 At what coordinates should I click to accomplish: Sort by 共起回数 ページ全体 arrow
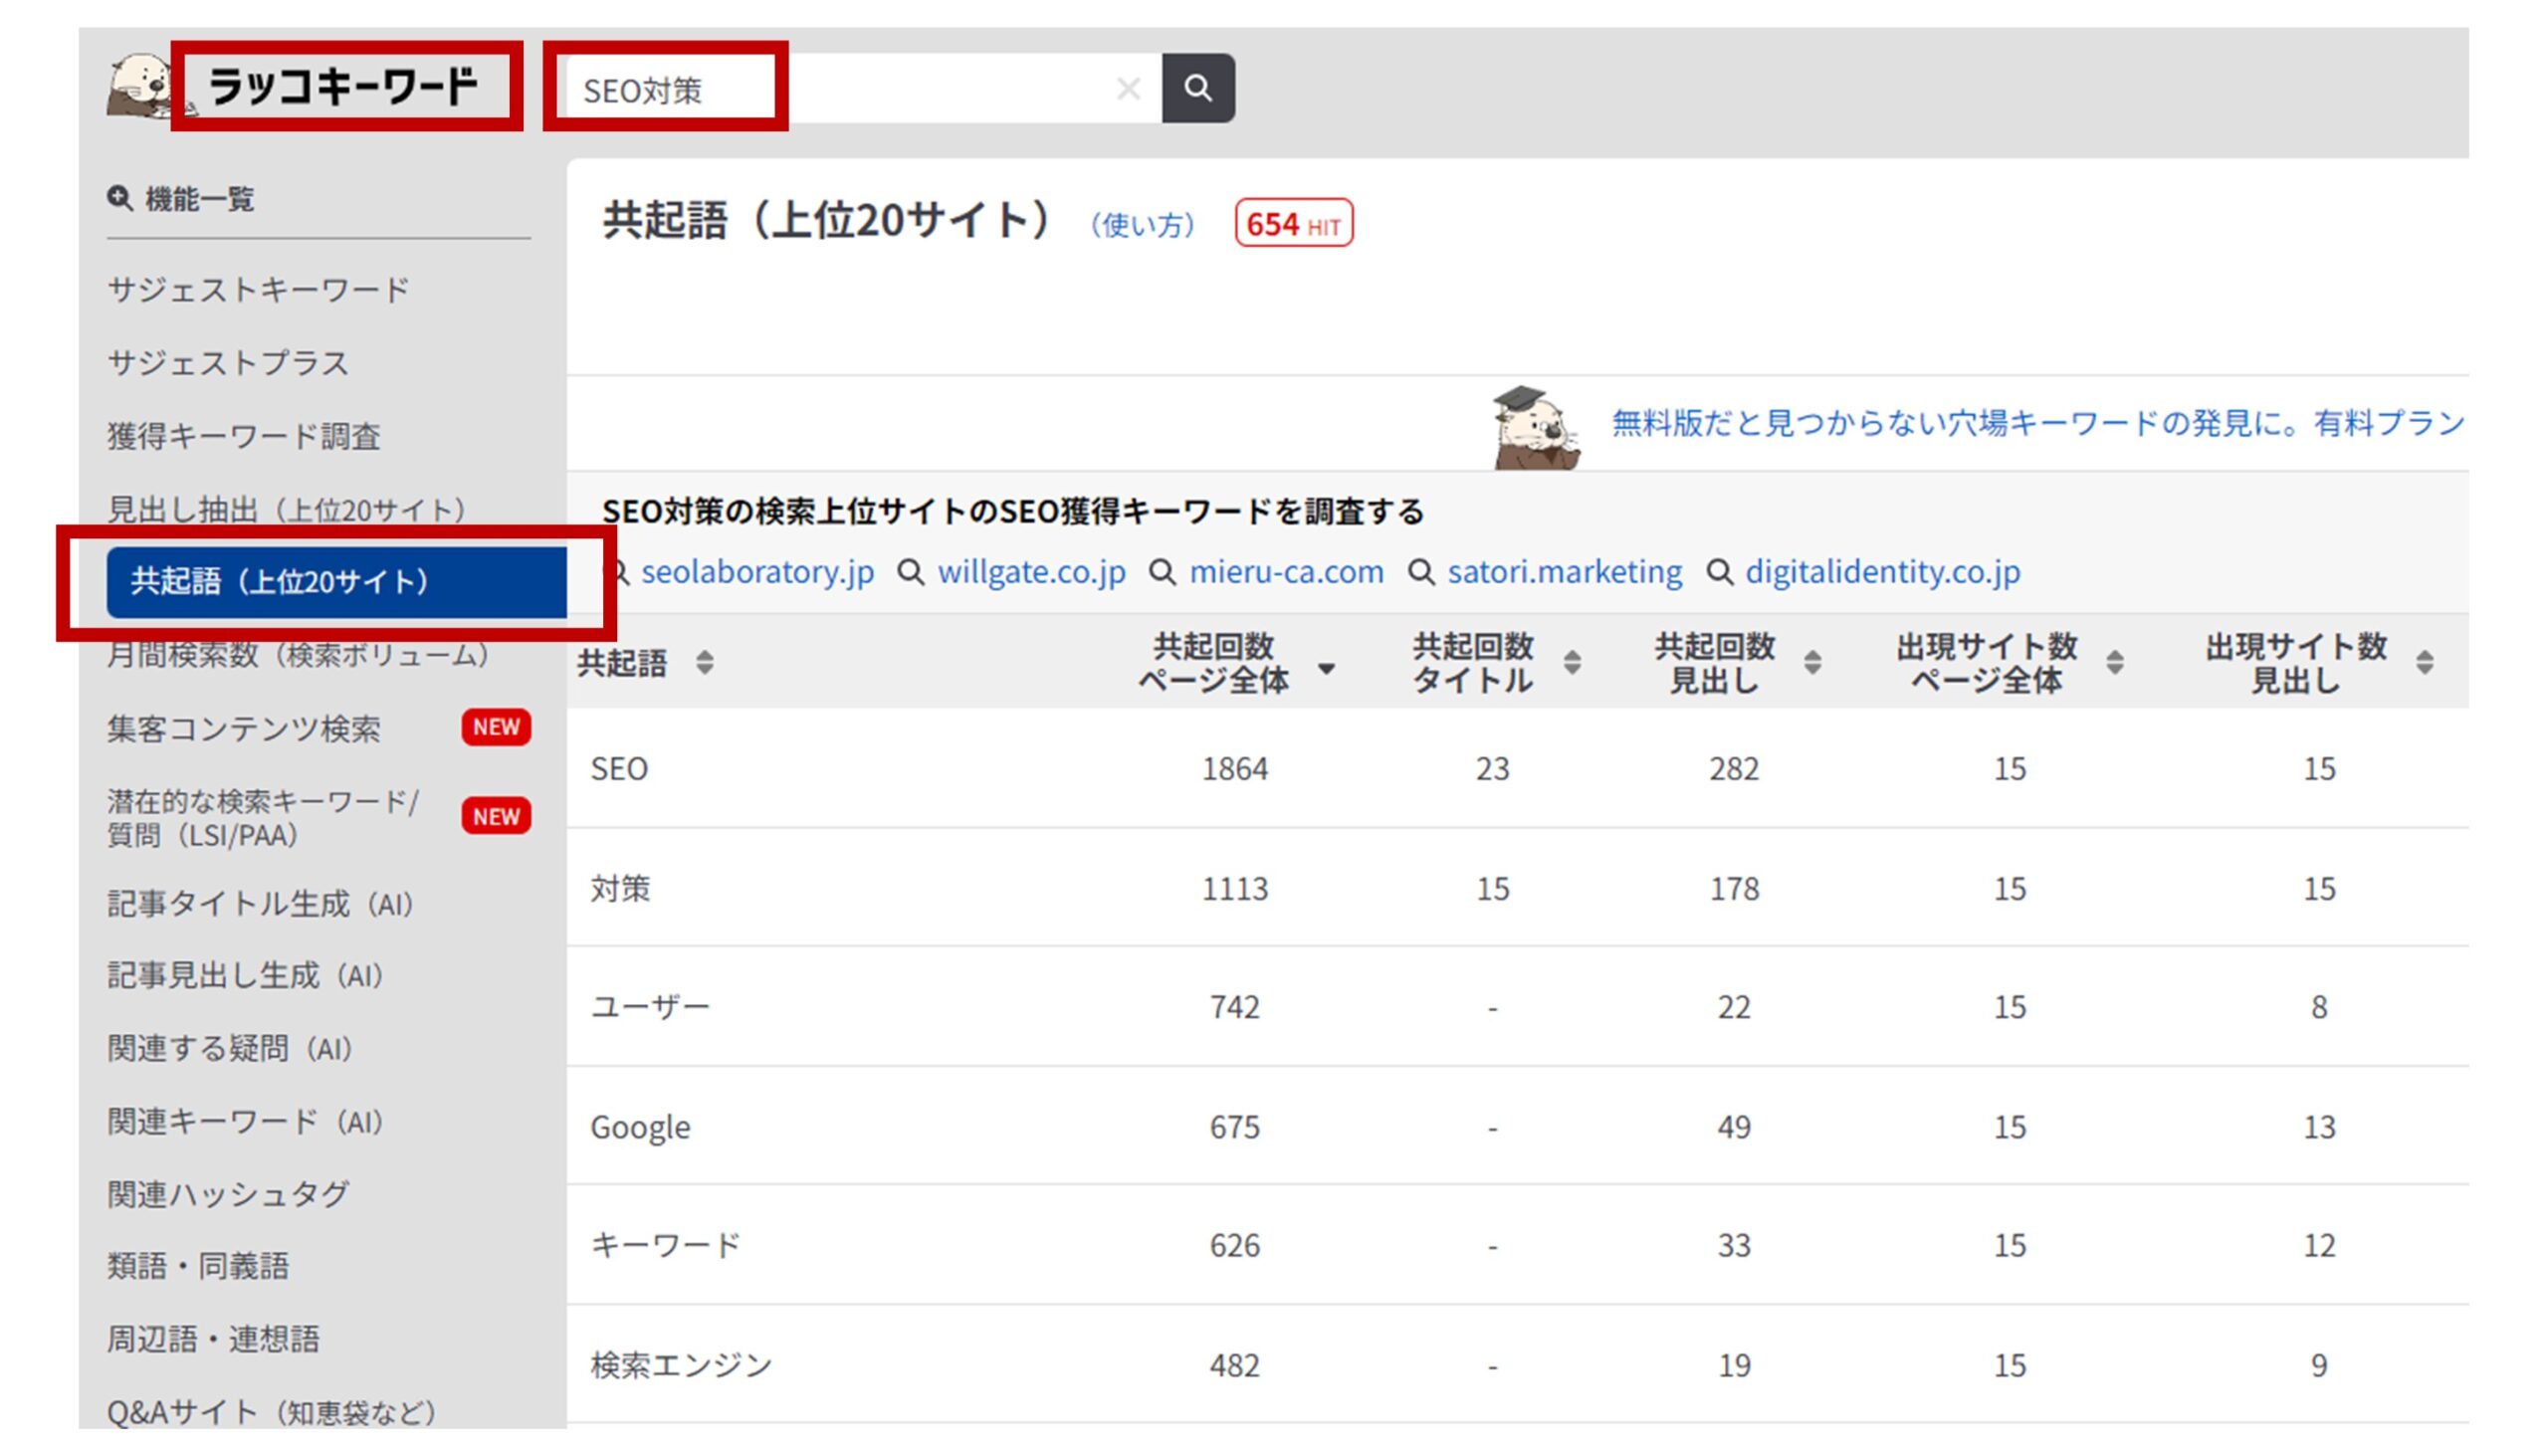coord(1327,668)
